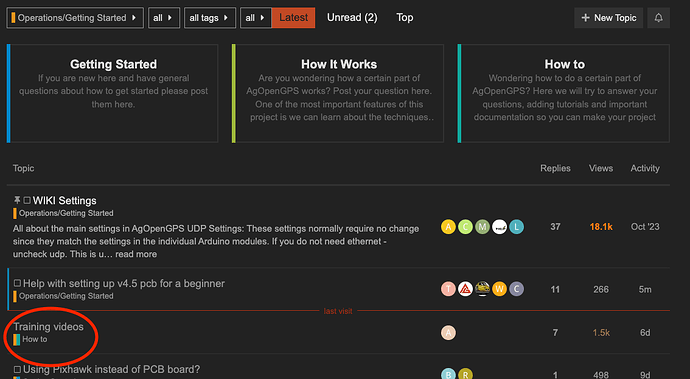Viewport: 690px width, 379px height.
Task: Click white avatar in WIKI Settings row
Action: tap(499, 227)
